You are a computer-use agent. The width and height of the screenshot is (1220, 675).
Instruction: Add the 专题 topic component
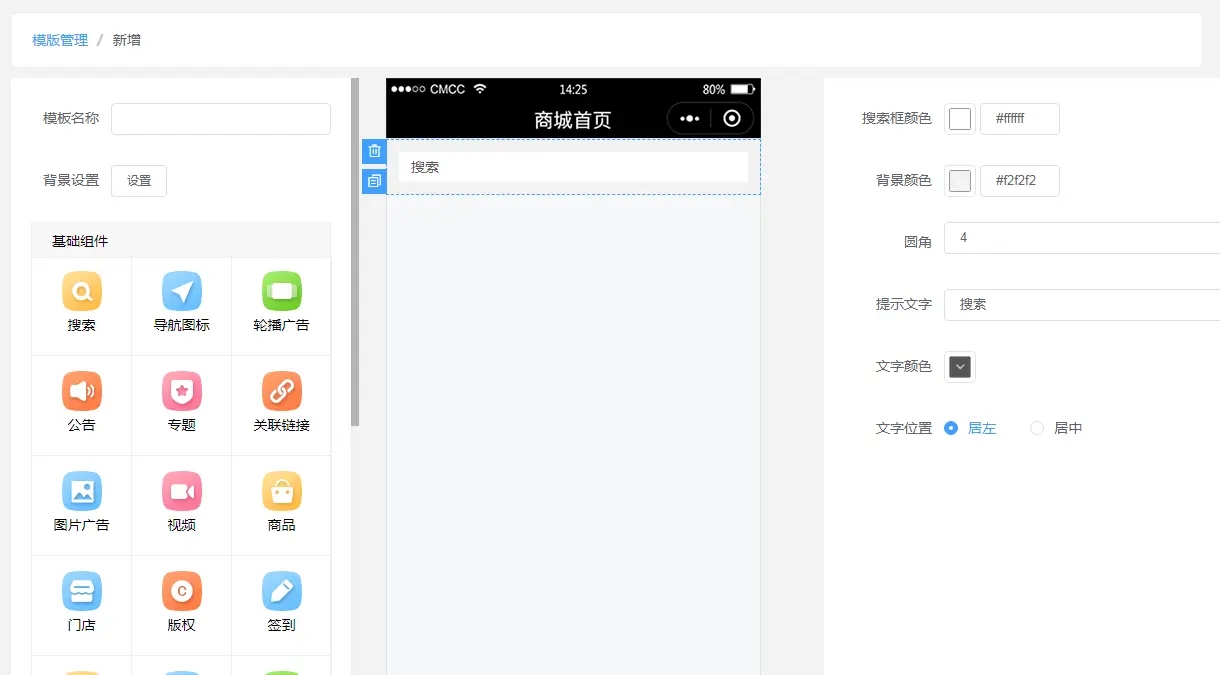click(x=182, y=405)
